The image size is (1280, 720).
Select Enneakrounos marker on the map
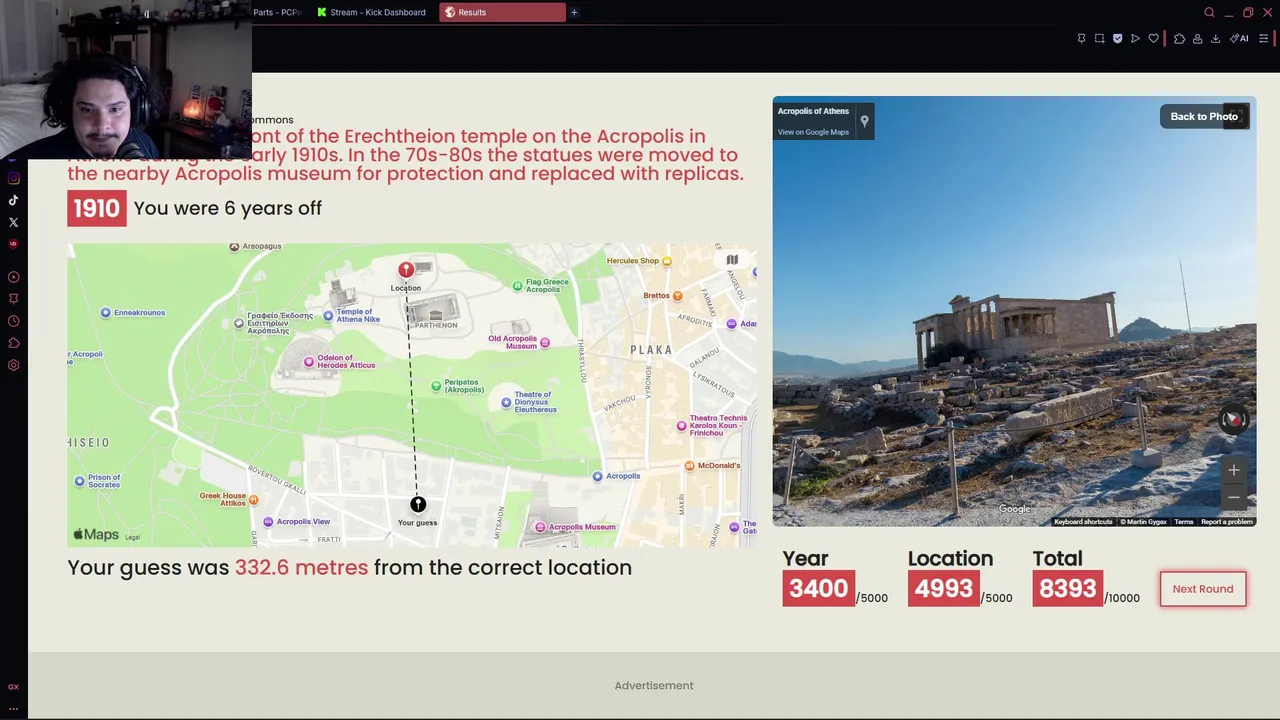(x=132, y=313)
